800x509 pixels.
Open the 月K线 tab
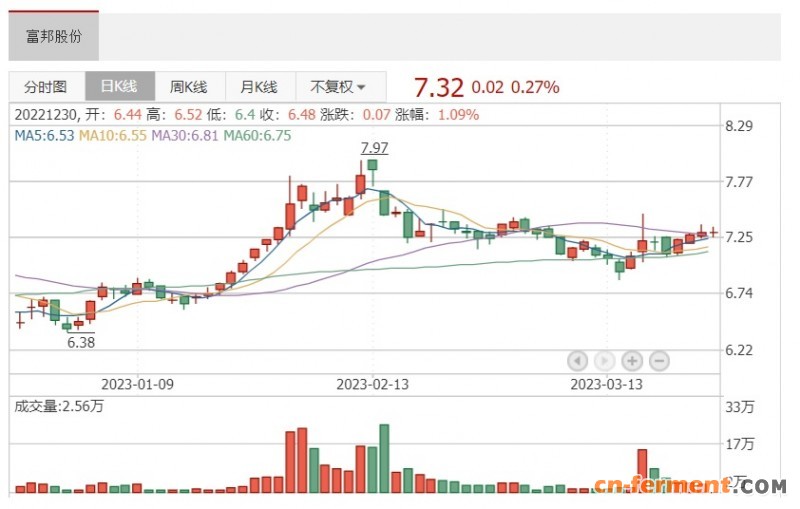(259, 87)
